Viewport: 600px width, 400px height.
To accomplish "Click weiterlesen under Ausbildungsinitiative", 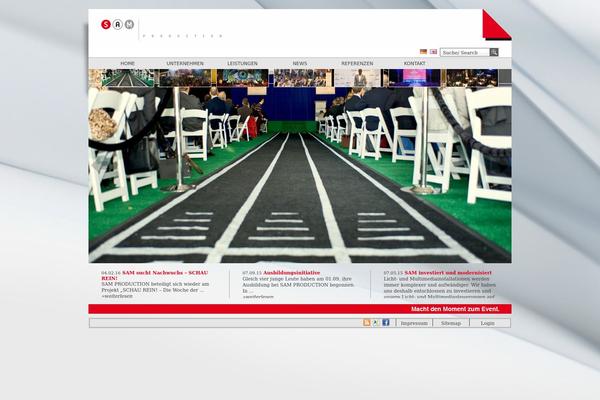I will tap(258, 296).
